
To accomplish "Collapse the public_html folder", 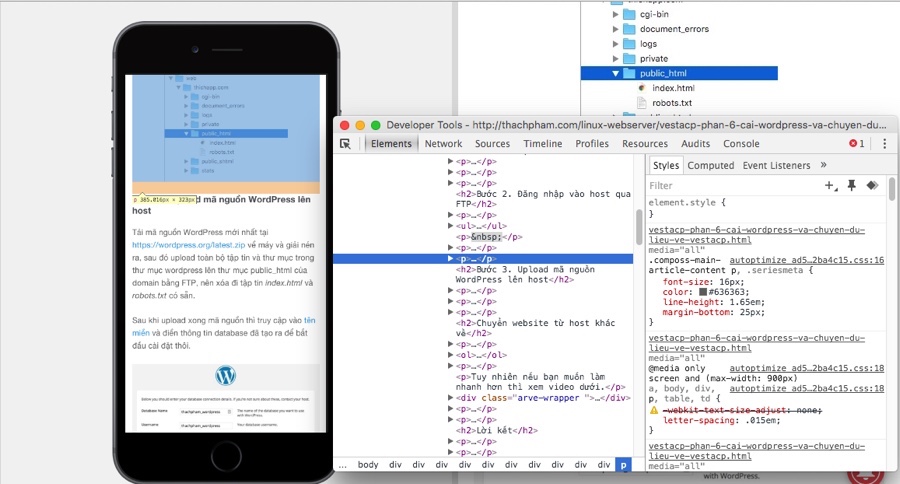I will (615, 73).
